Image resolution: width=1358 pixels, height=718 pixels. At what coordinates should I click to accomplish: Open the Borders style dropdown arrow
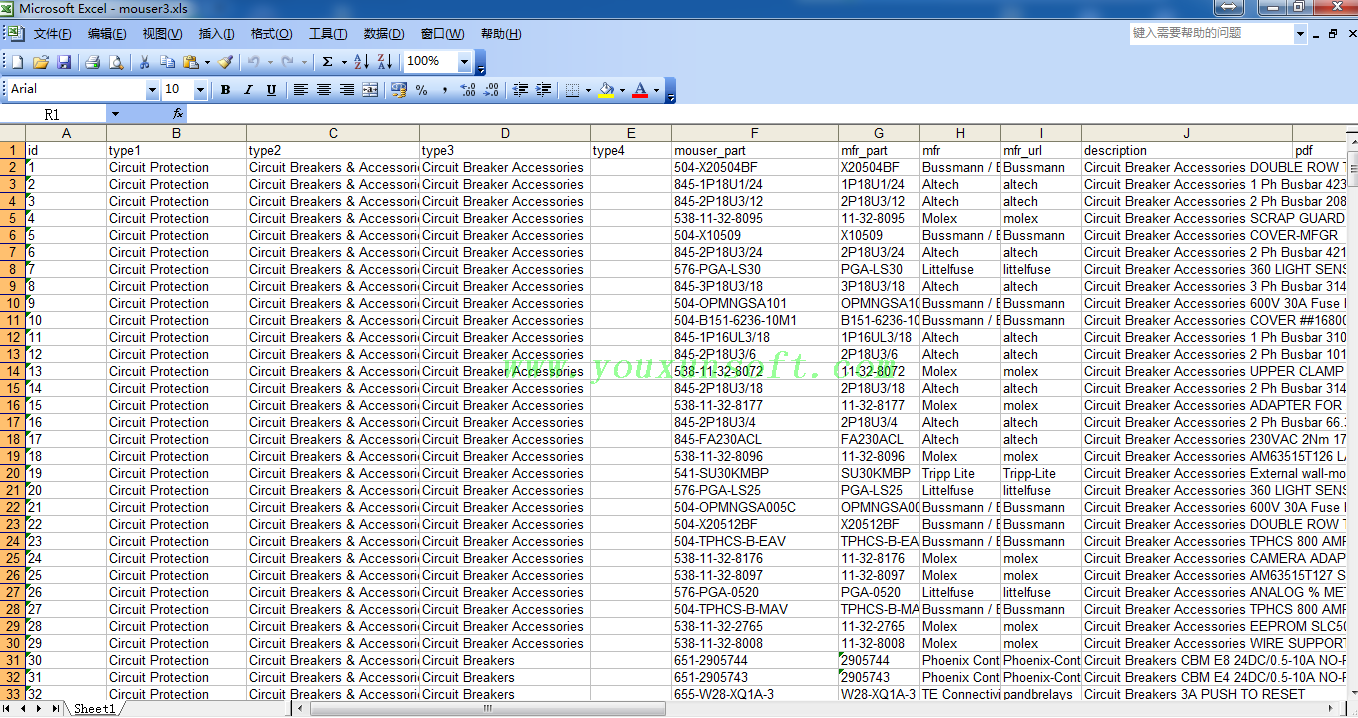[589, 90]
